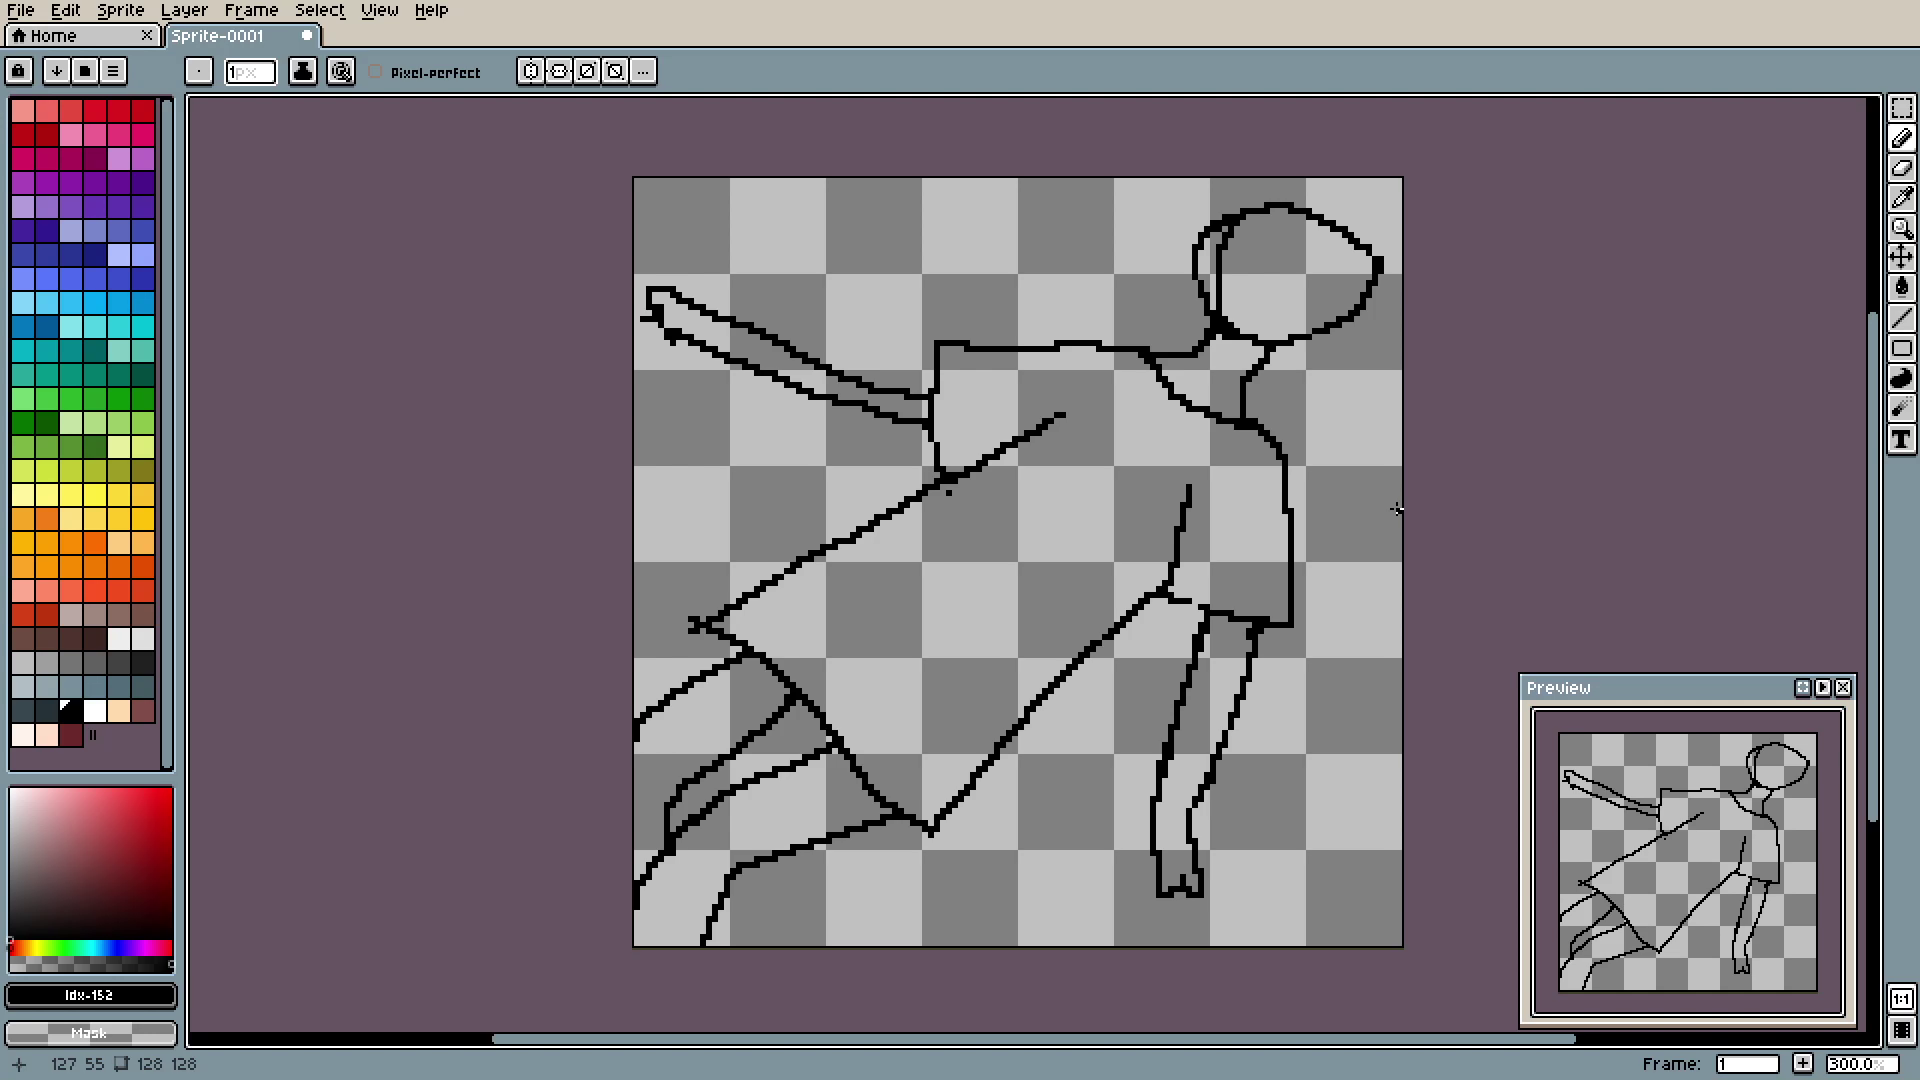
Task: Switch to the Home tab
Action: click(x=52, y=36)
